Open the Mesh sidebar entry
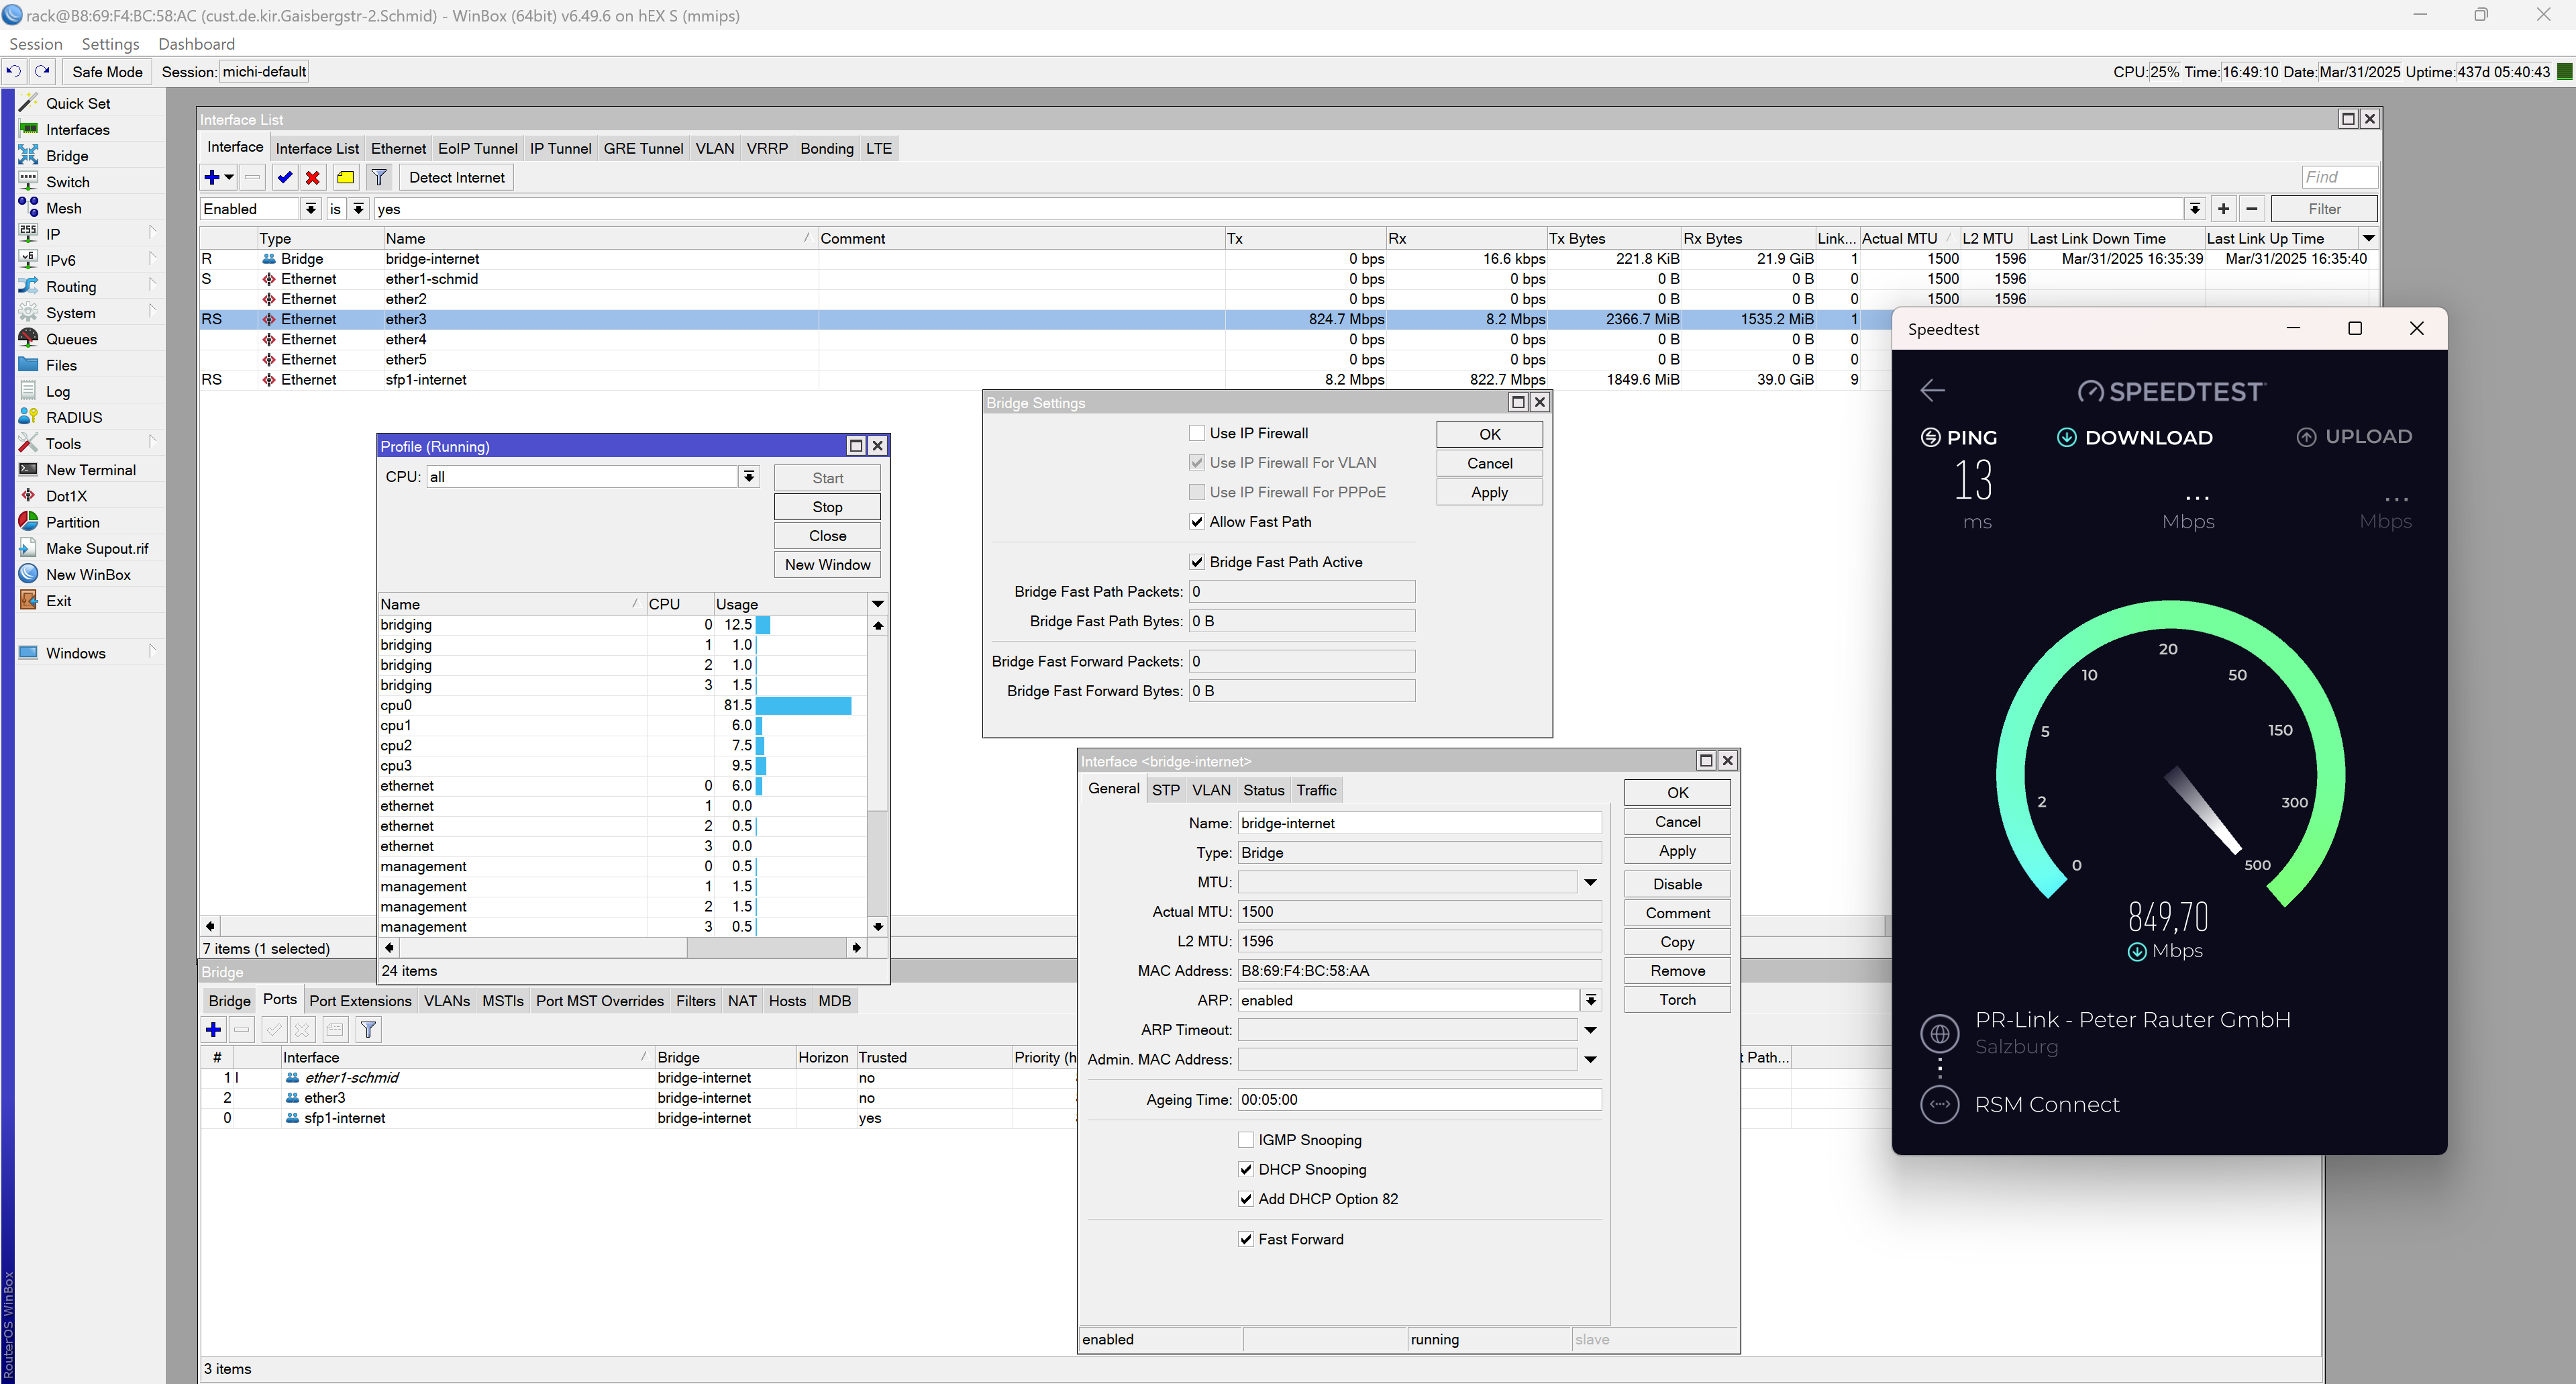This screenshot has height=1384, width=2576. tap(64, 208)
